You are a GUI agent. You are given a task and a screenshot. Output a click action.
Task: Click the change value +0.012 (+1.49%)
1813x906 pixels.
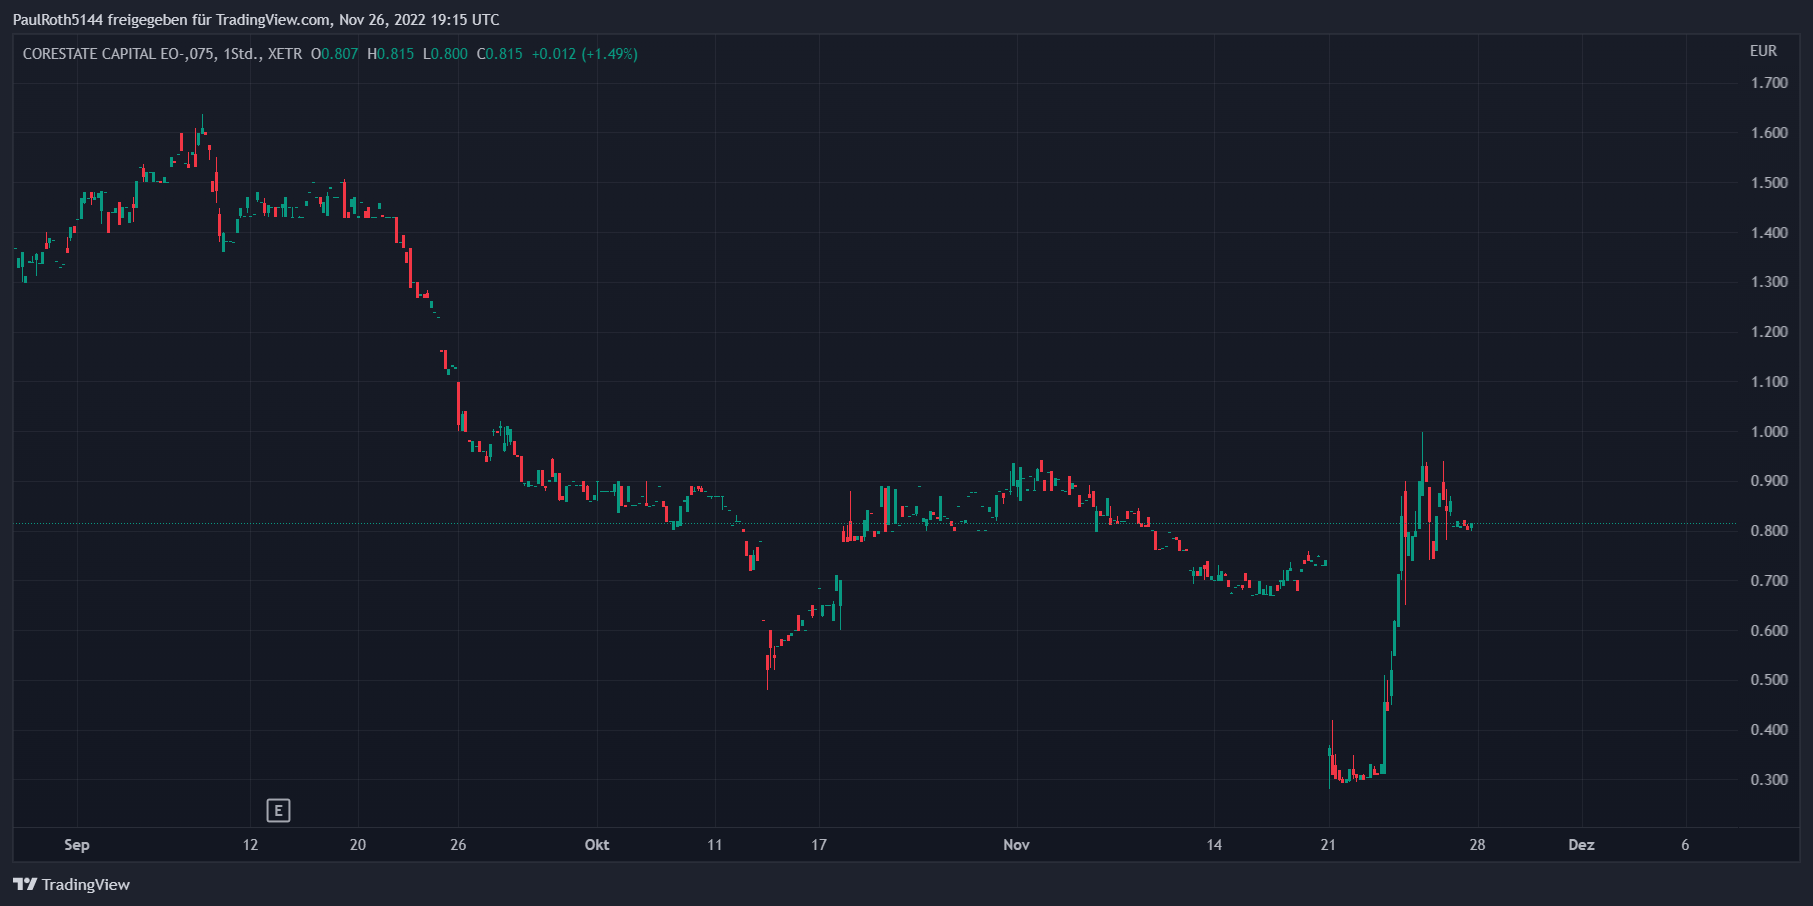pyautogui.click(x=584, y=54)
